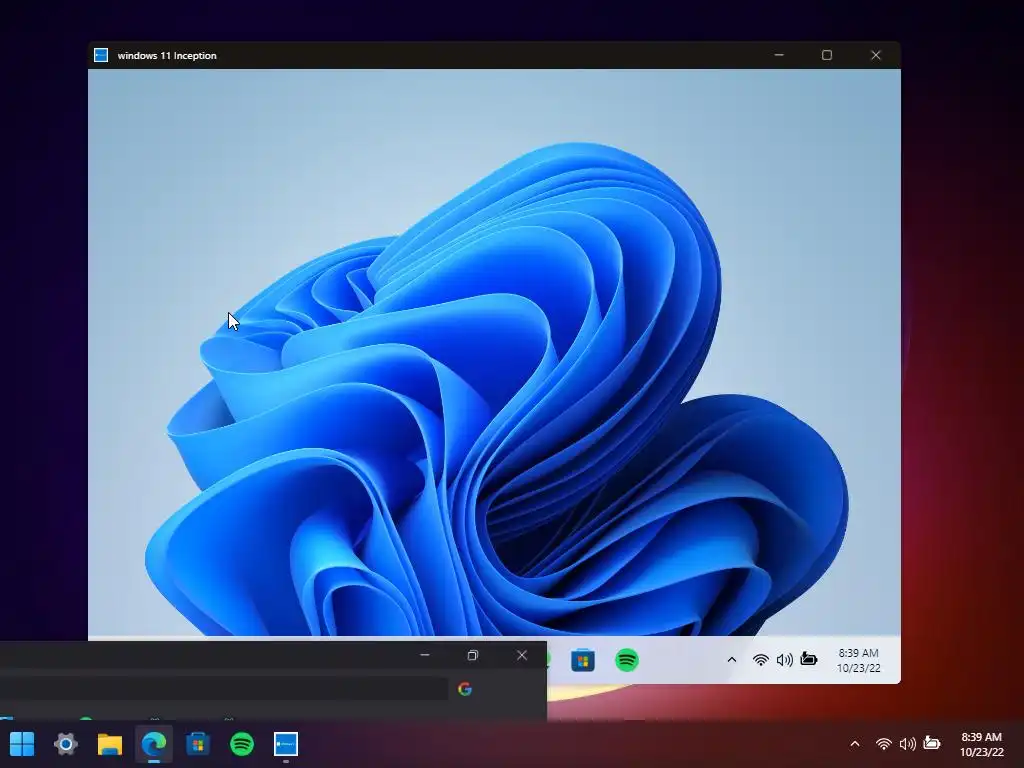Open volume control on host system tray
Viewport: 1024px width, 768px height.
pyautogui.click(x=907, y=744)
